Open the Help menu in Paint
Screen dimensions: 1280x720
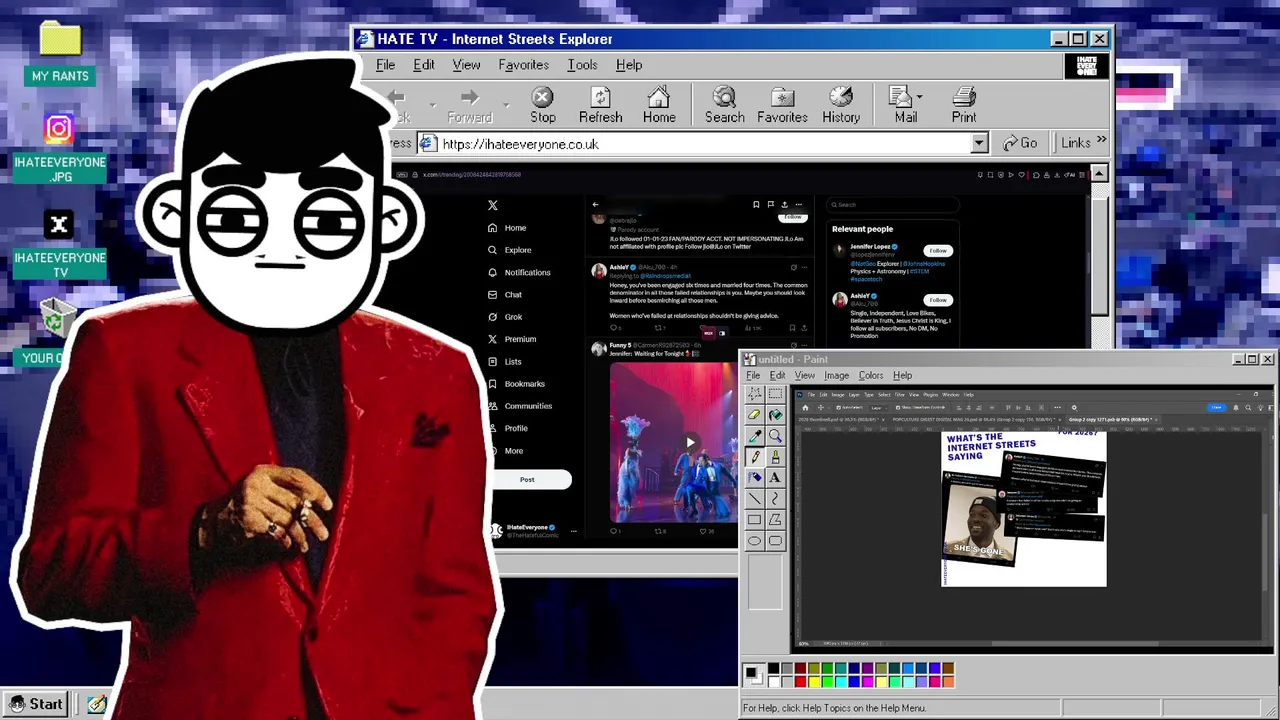coord(902,375)
